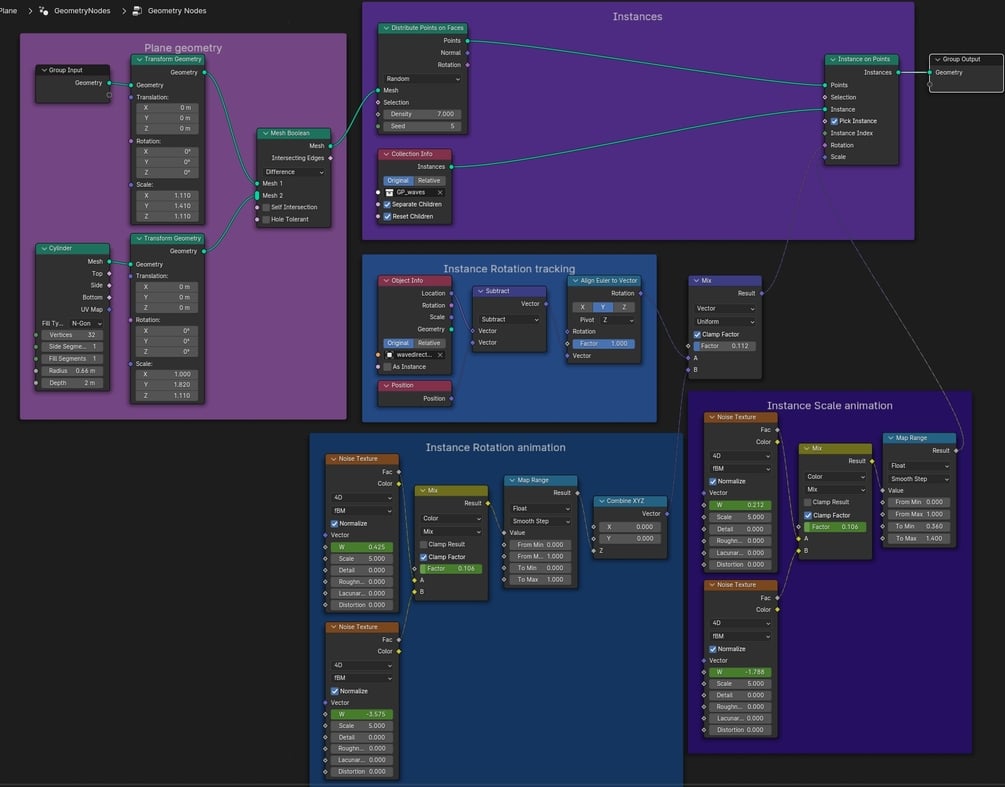Uncheck Reset Children in Collection Info

(387, 217)
